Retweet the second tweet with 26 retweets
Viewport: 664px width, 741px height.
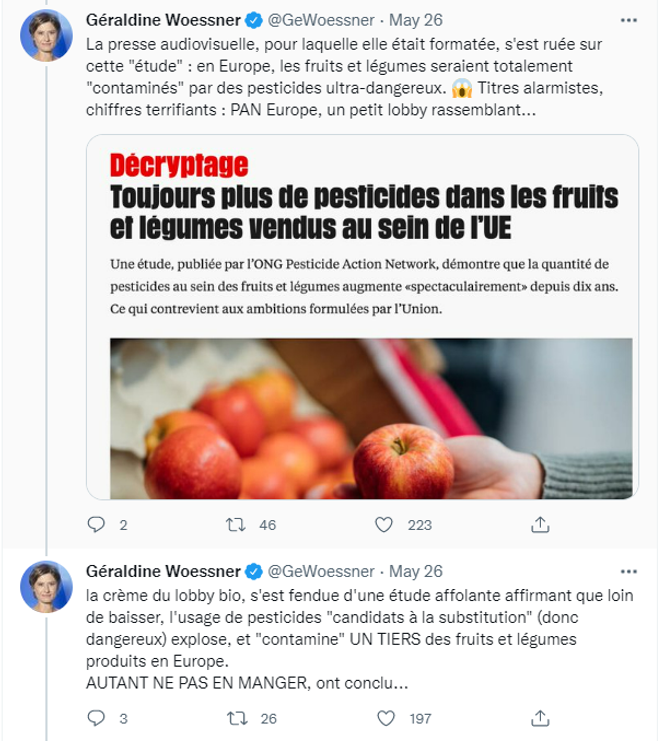[236, 718]
